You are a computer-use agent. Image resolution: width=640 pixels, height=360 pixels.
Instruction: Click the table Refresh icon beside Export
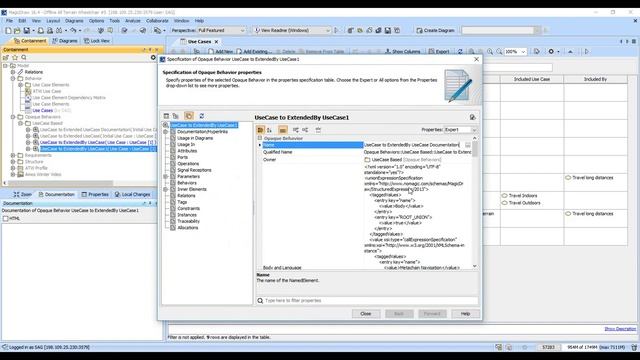460,52
